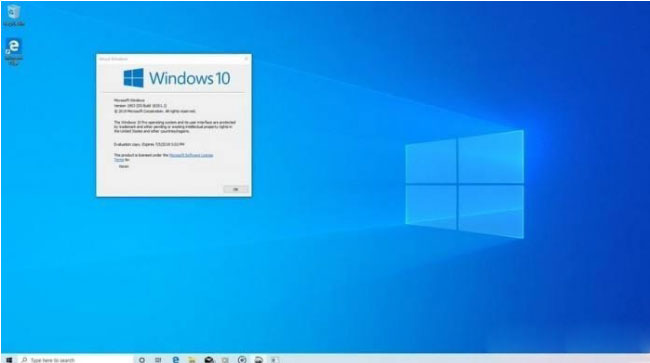Open File Explorer from the taskbar

tap(192, 360)
